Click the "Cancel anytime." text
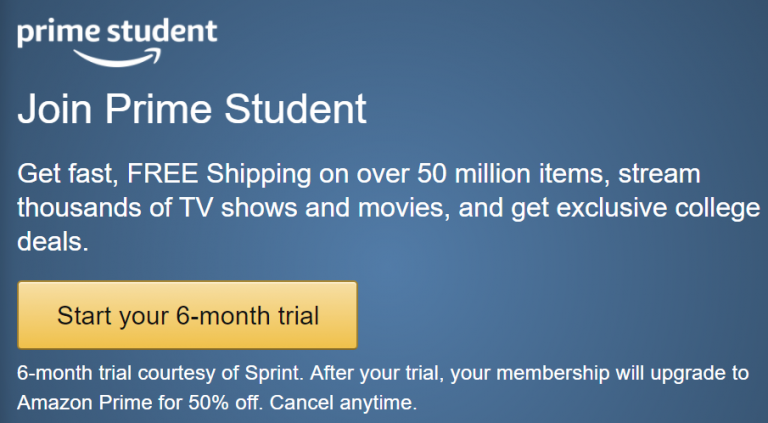The width and height of the screenshot is (768, 423). [x=343, y=403]
